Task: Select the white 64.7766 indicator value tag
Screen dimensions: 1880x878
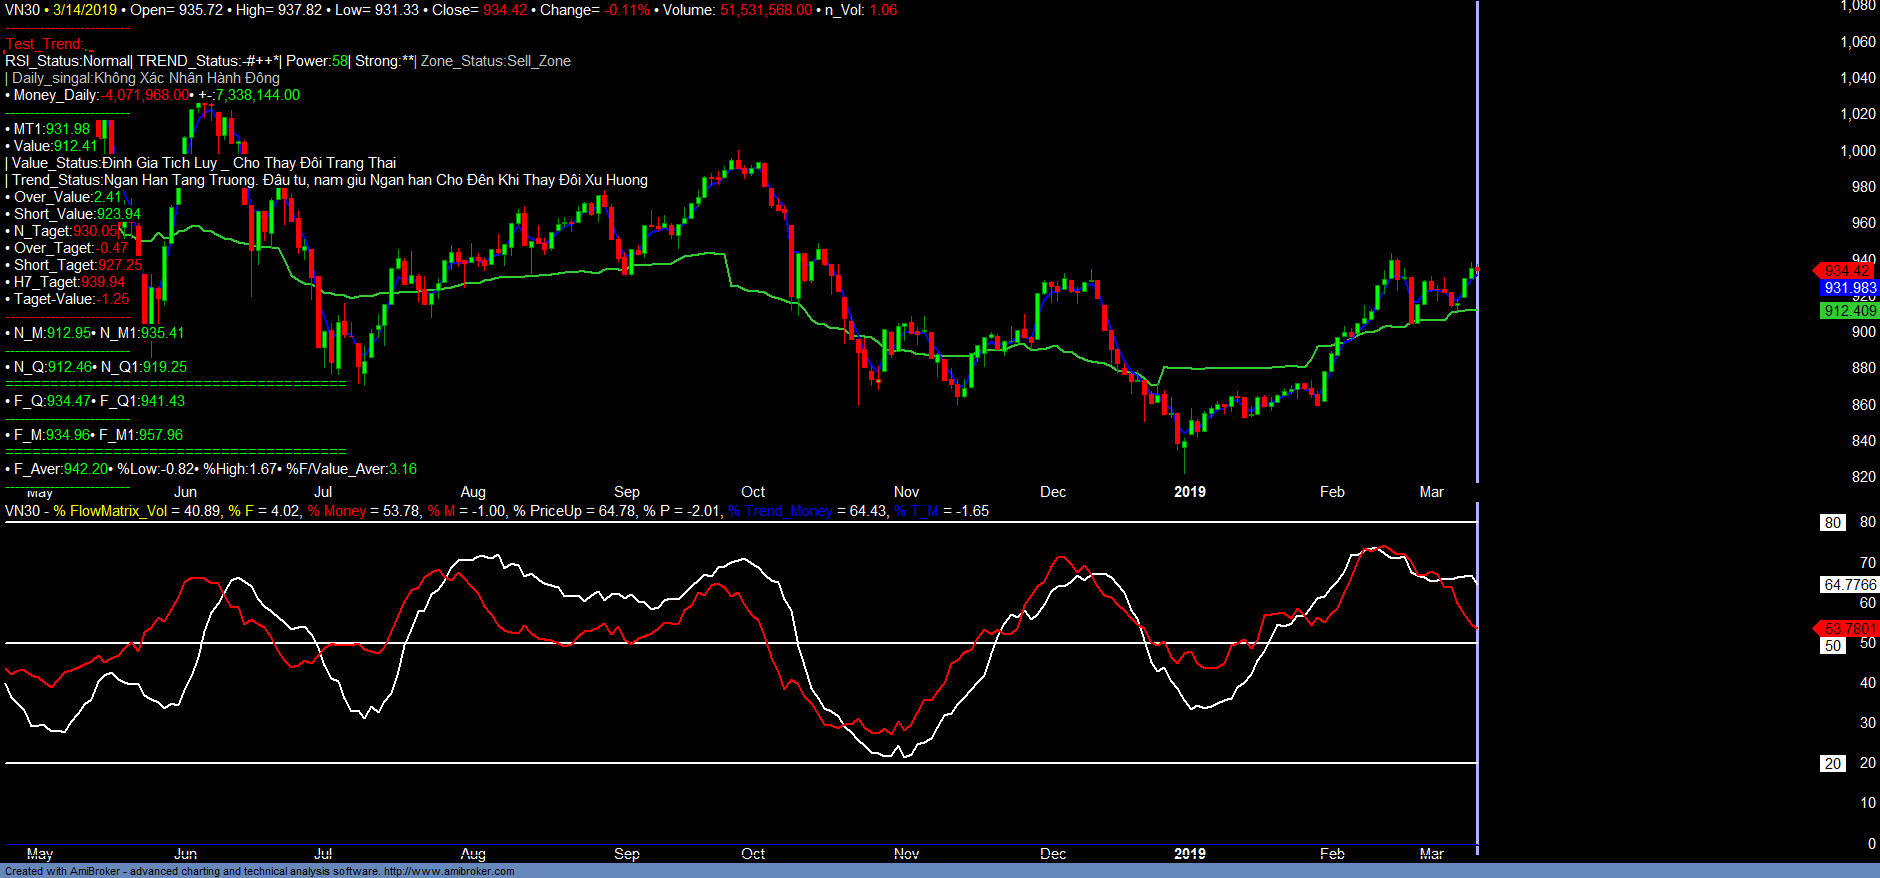Action: pos(1849,585)
